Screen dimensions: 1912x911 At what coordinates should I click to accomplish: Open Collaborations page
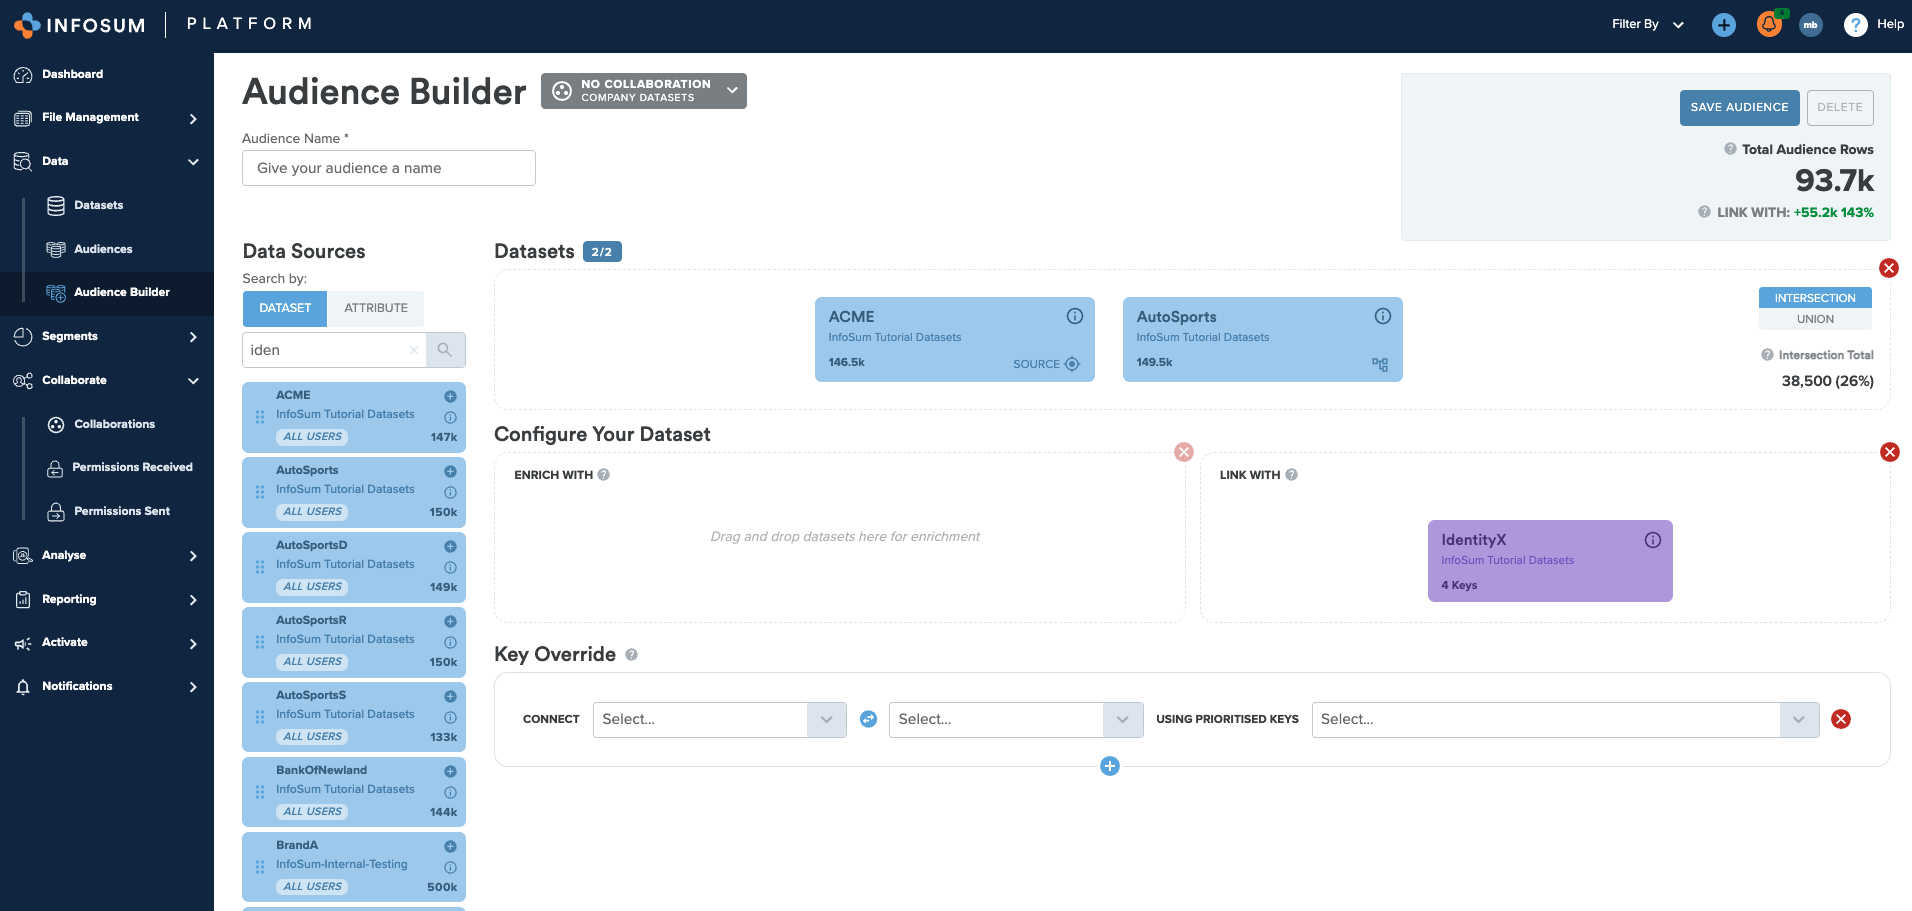(x=114, y=424)
